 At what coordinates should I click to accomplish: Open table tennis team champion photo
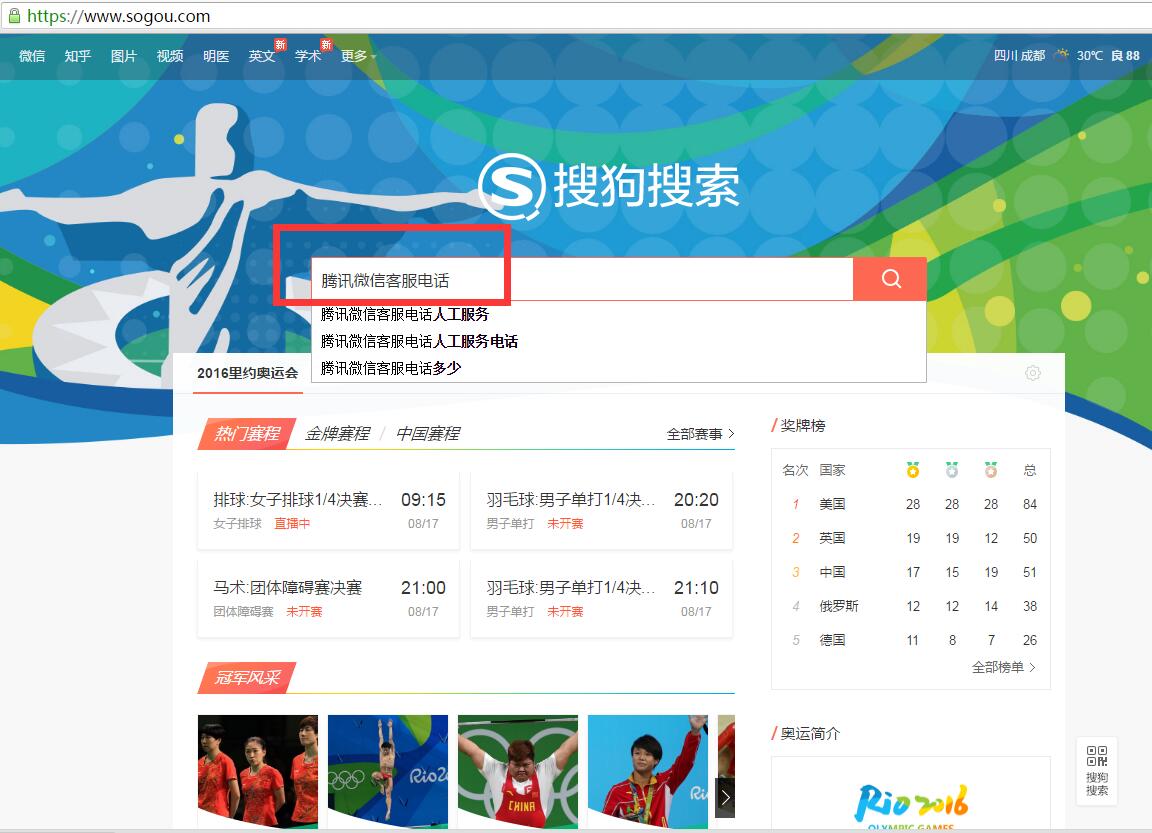tap(258, 771)
